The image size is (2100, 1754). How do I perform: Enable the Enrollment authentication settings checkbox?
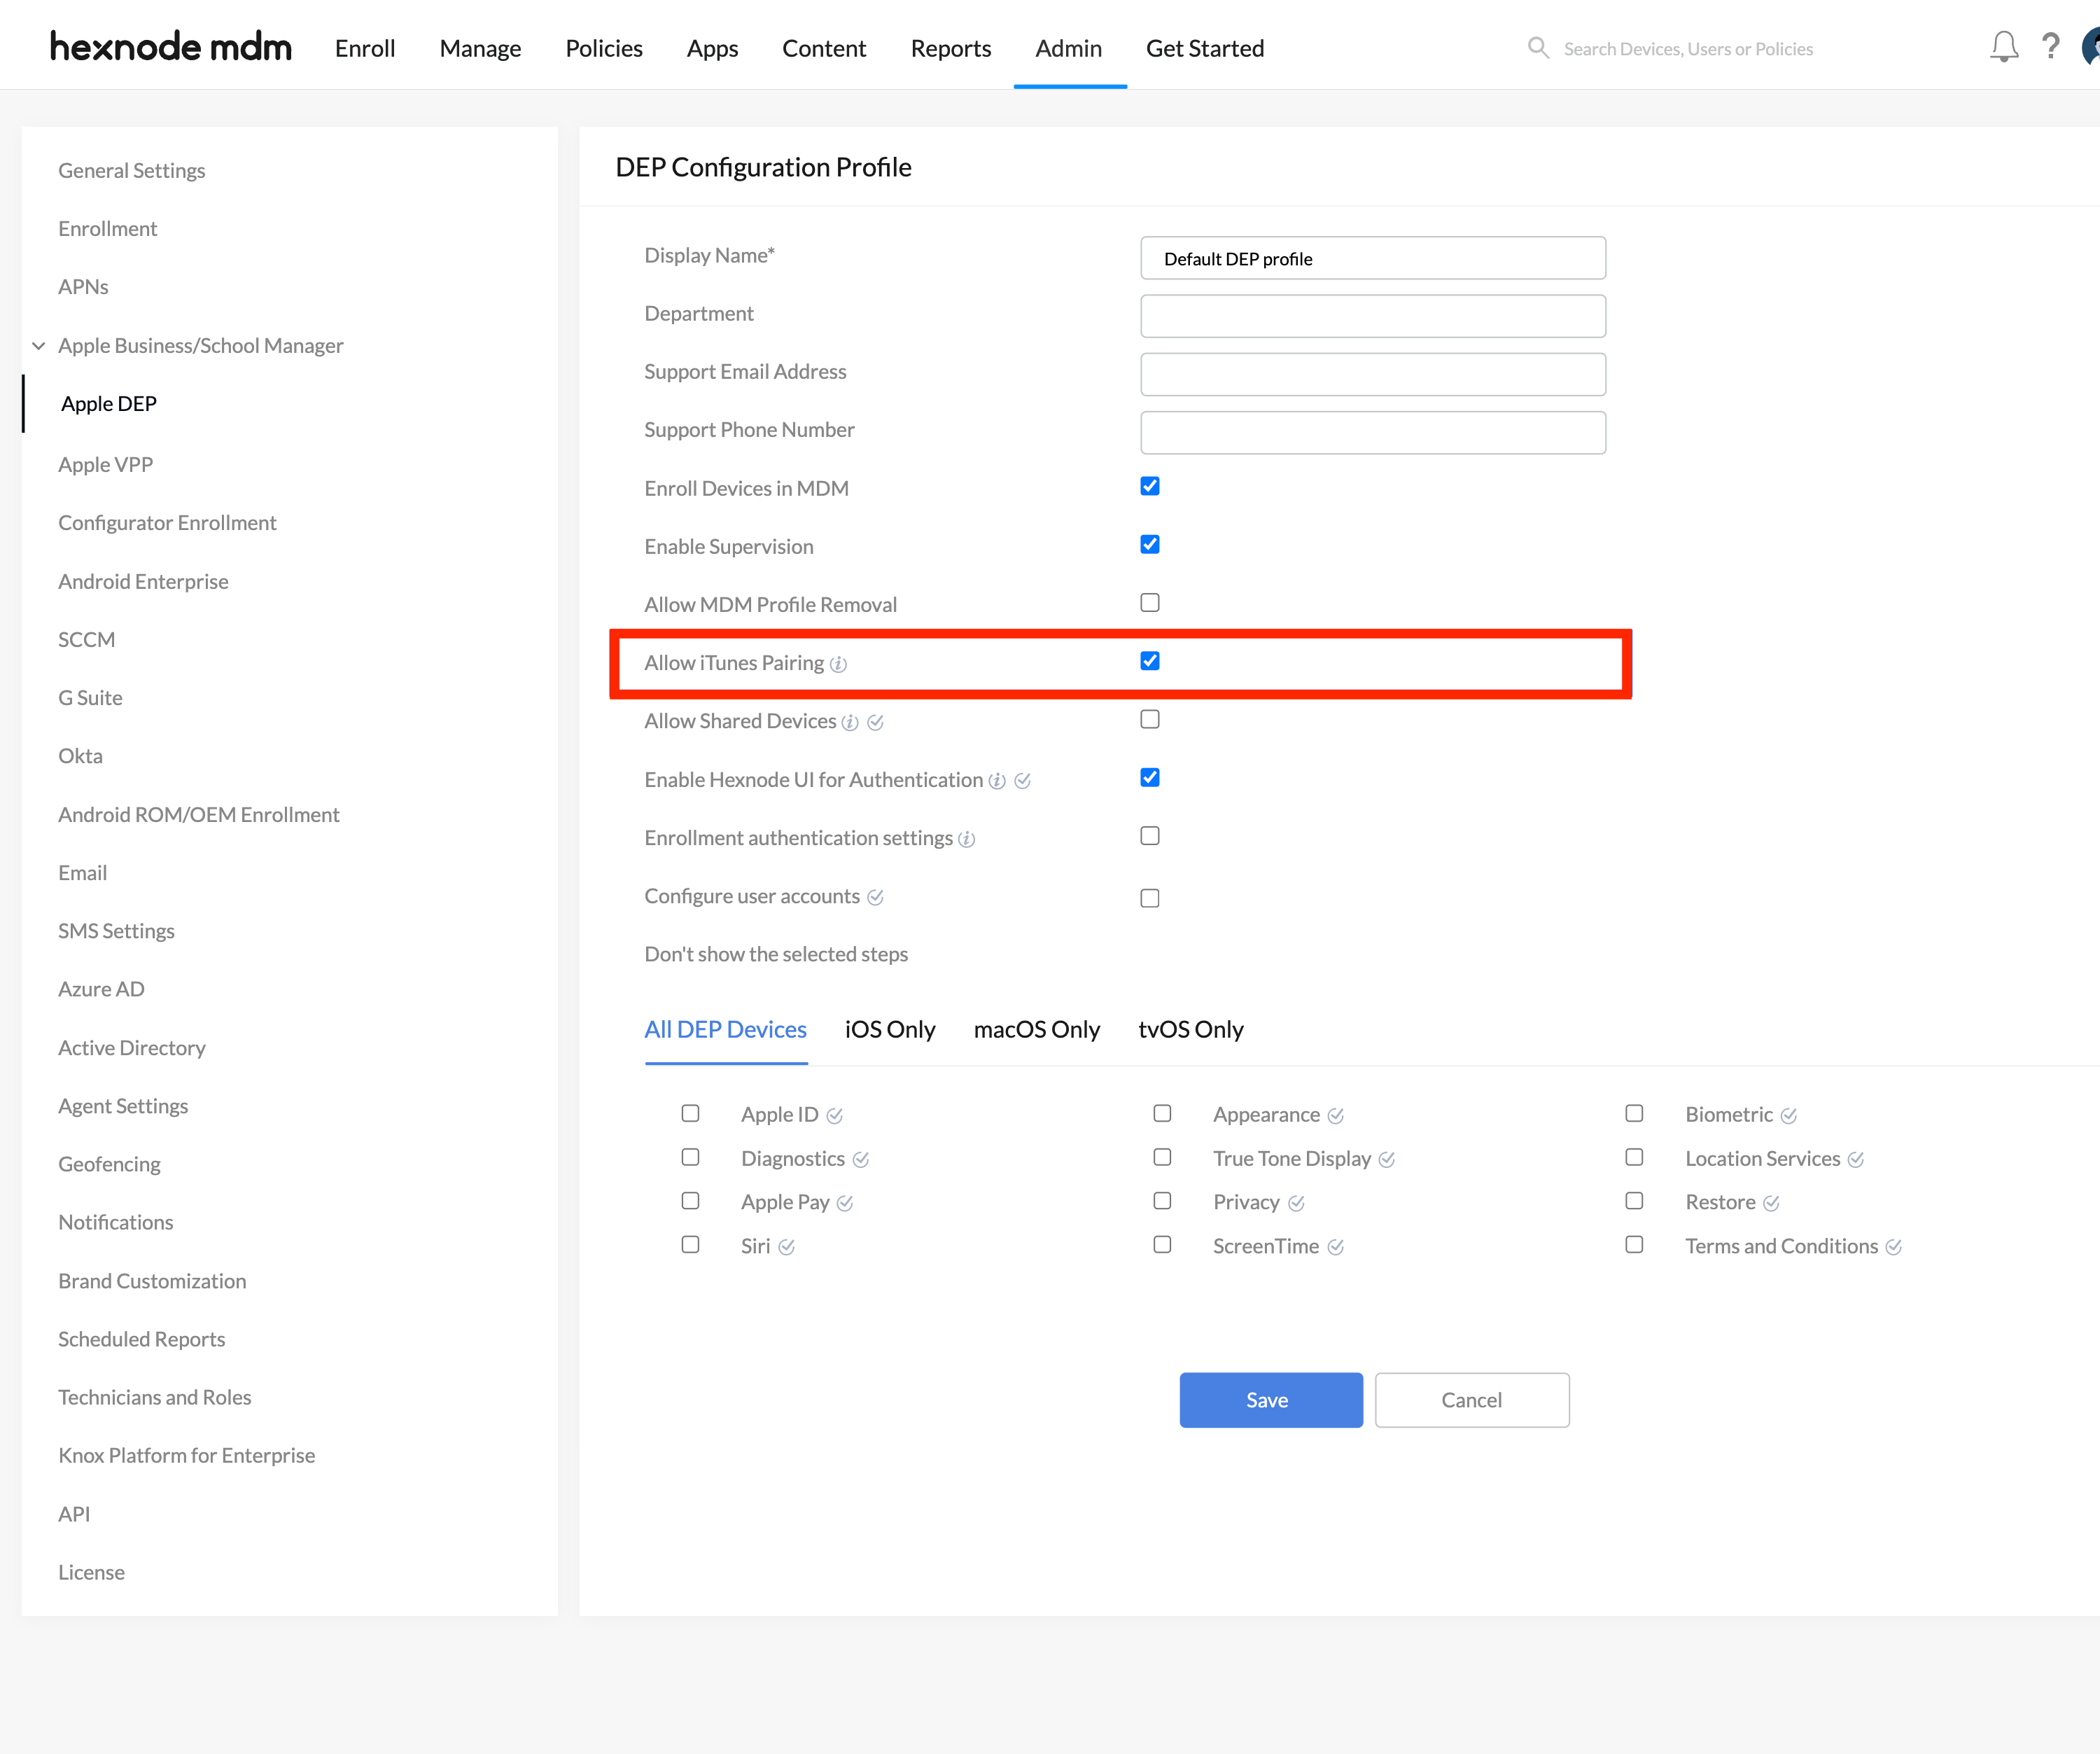click(x=1149, y=837)
